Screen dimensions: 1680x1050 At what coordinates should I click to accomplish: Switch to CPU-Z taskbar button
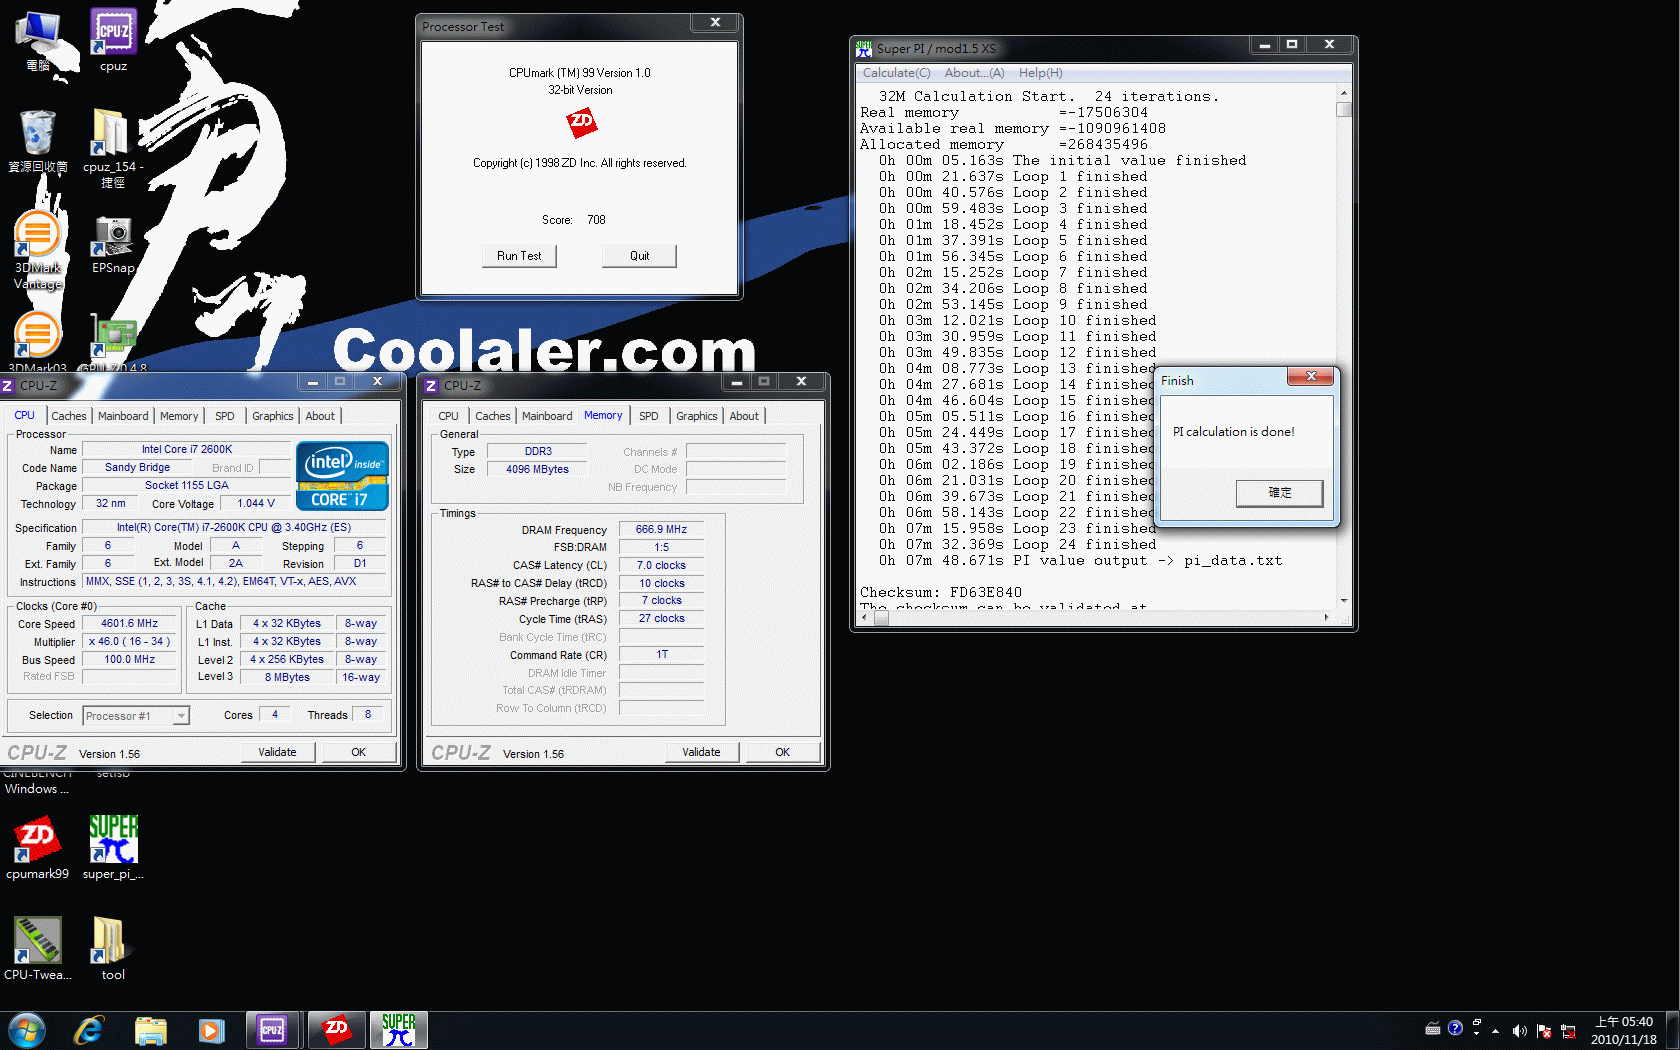[x=273, y=1030]
